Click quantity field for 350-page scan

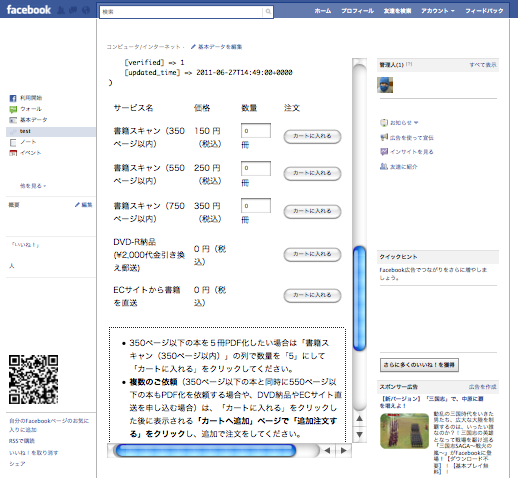pos(256,131)
